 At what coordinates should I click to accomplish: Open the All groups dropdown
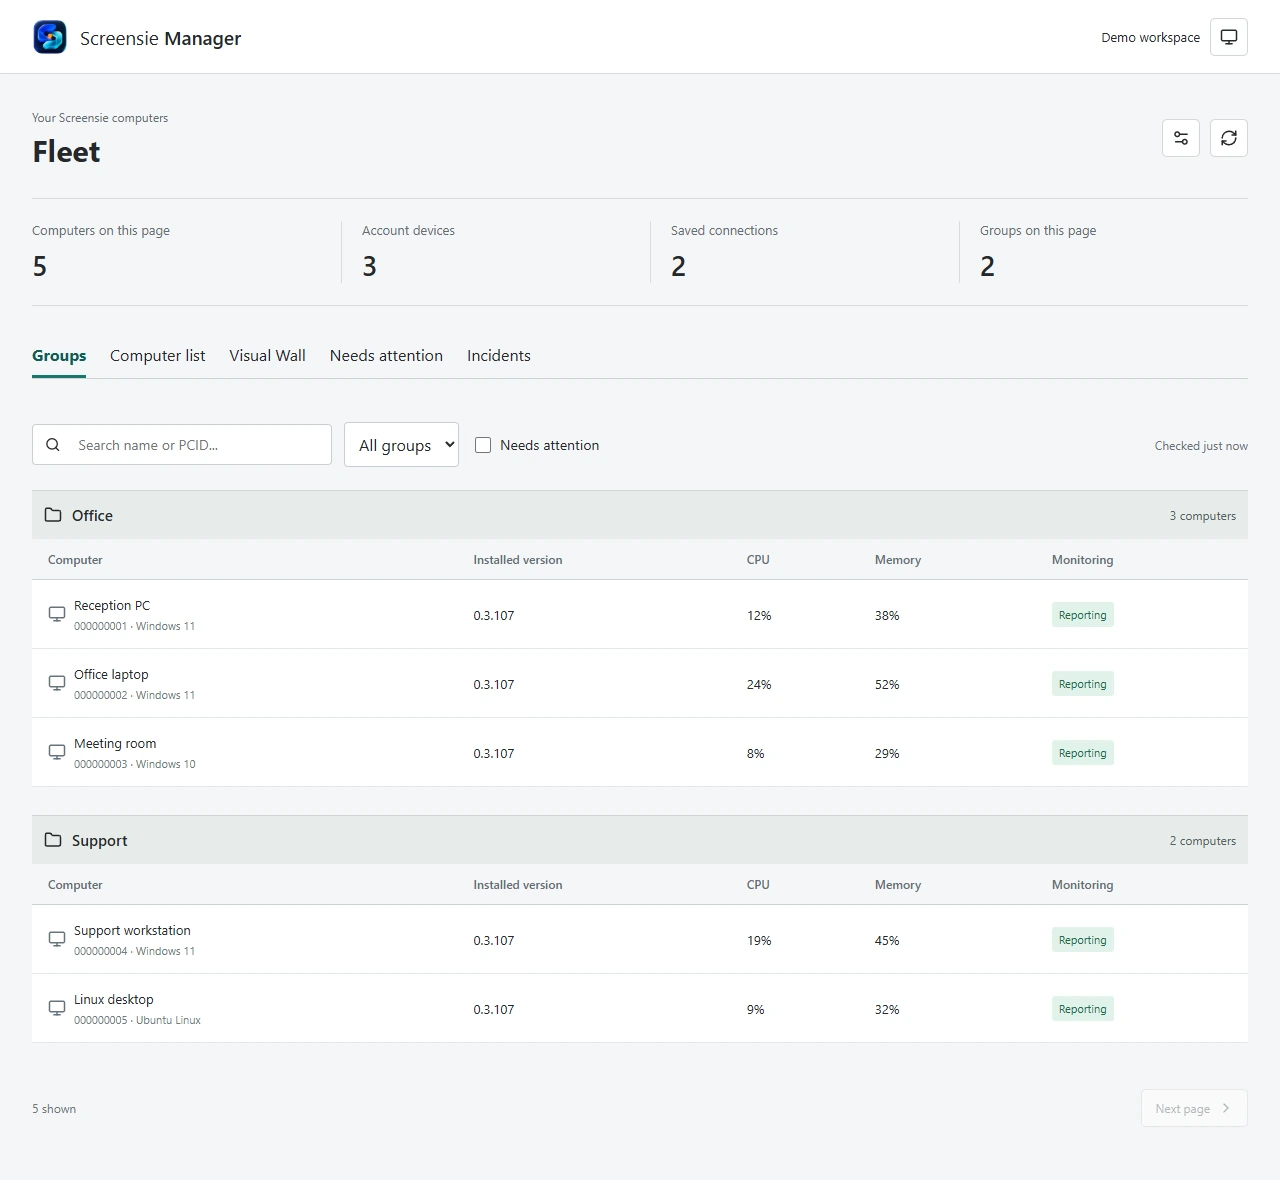click(x=401, y=445)
